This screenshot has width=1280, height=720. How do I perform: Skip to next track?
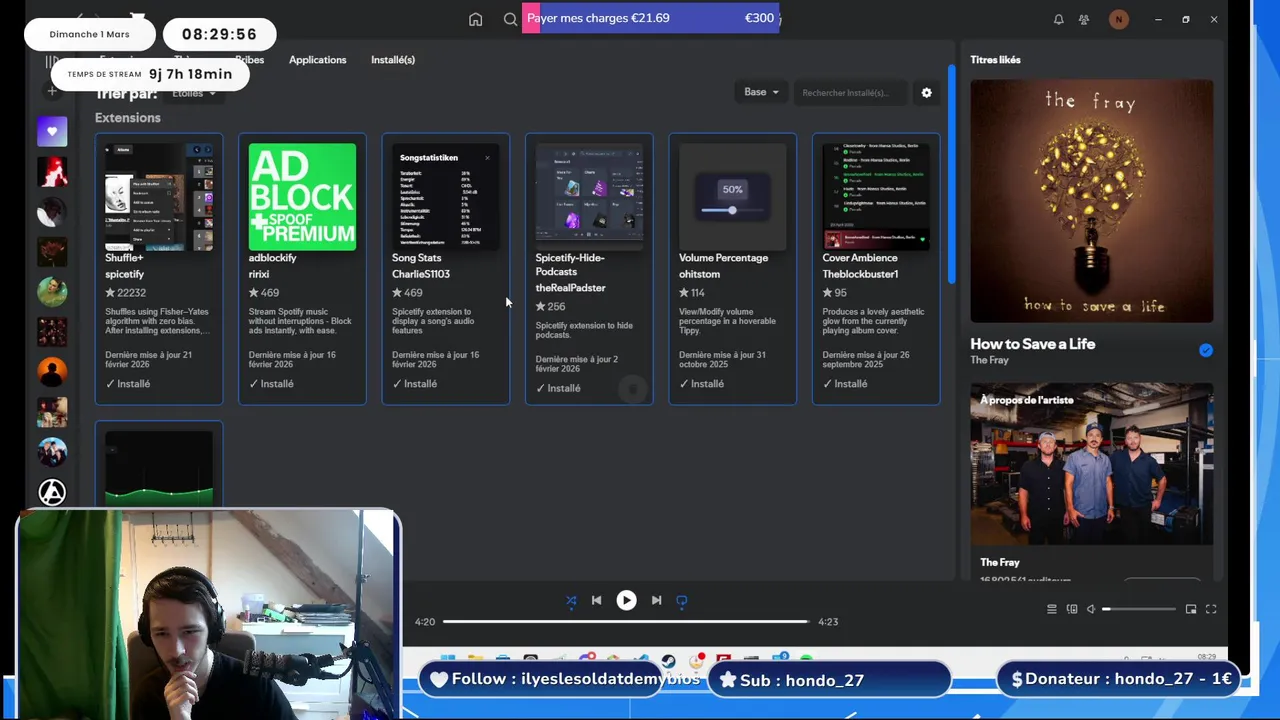[656, 600]
